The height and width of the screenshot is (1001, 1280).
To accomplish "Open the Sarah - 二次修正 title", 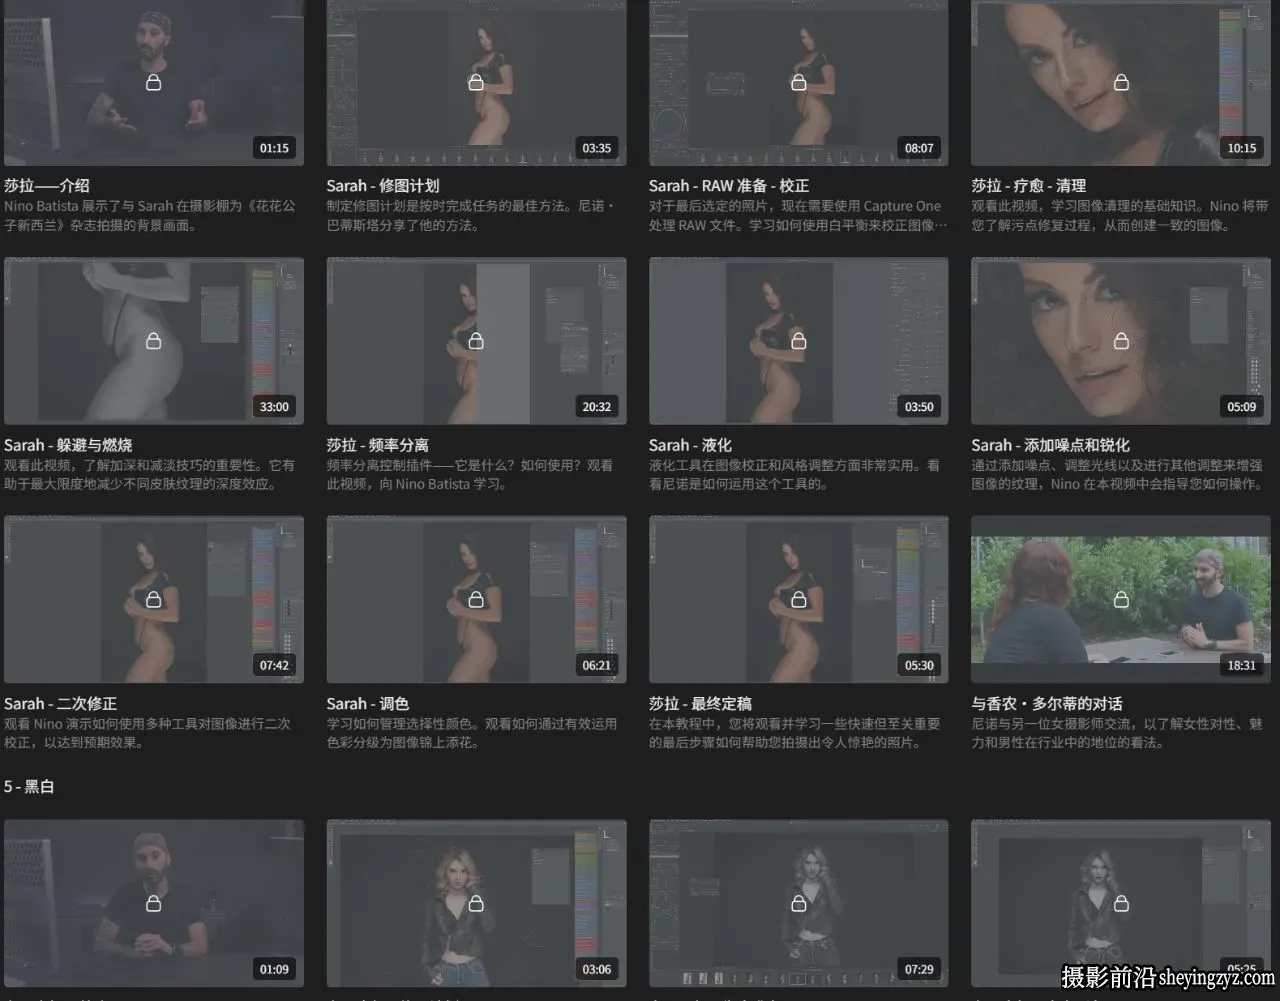I will coord(61,704).
